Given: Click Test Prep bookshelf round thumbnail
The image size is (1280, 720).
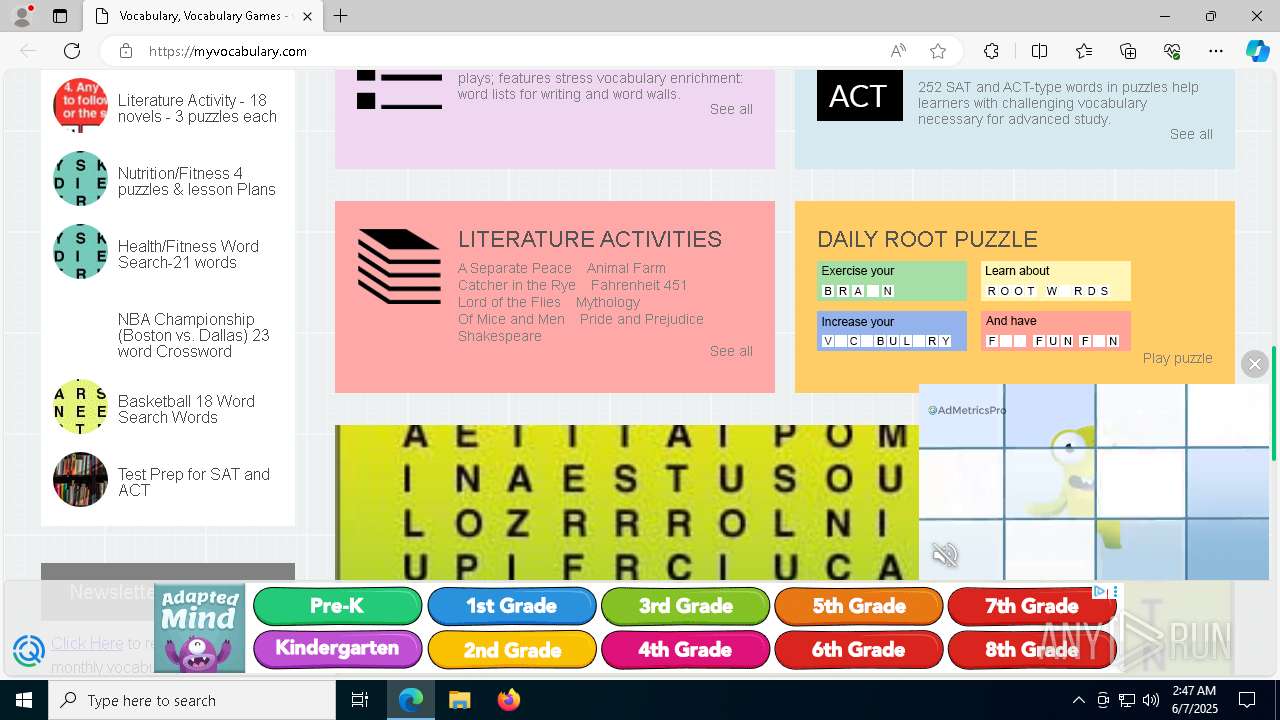Looking at the screenshot, I should (80, 479).
